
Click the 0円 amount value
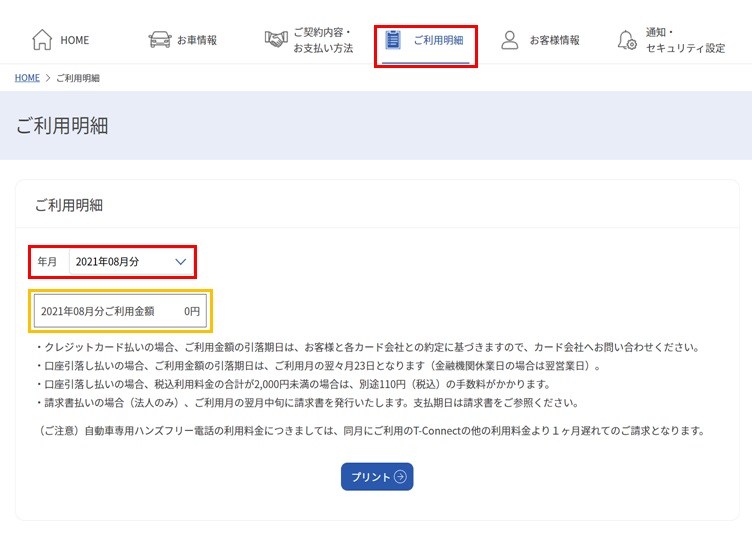coord(192,311)
